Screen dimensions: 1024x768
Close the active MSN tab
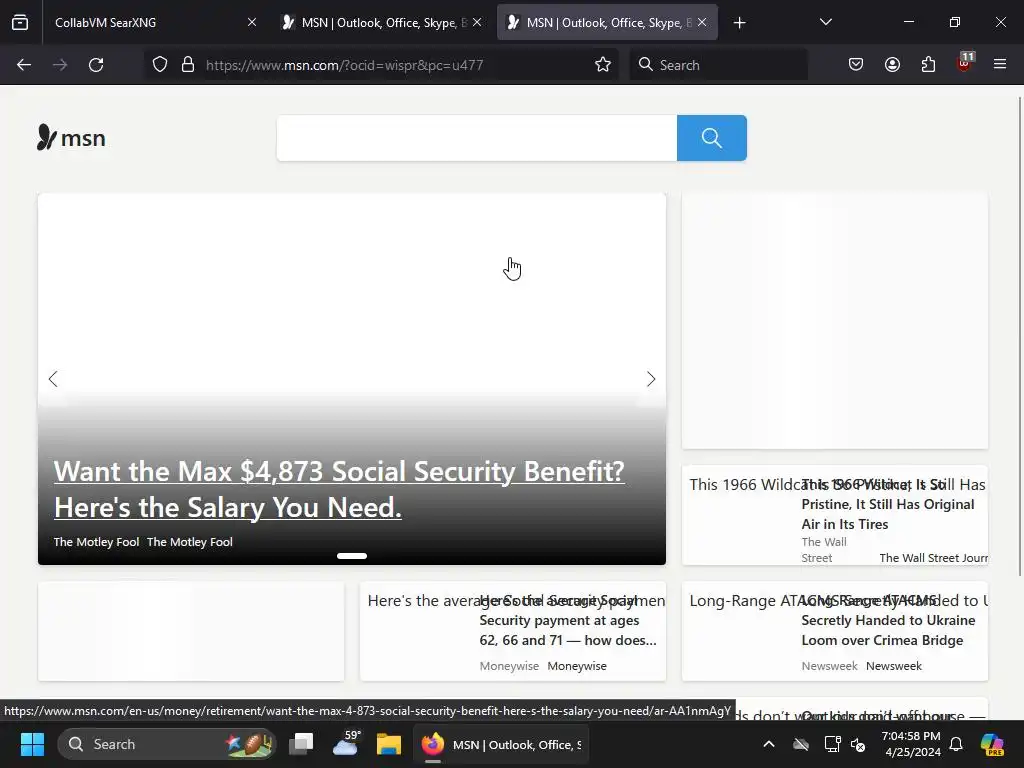tap(702, 22)
